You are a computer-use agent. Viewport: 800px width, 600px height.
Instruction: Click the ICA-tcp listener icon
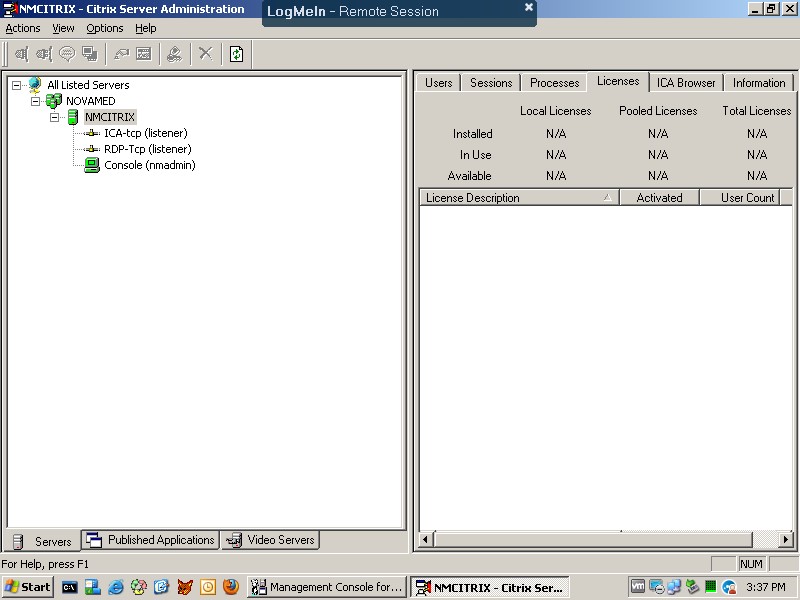92,133
